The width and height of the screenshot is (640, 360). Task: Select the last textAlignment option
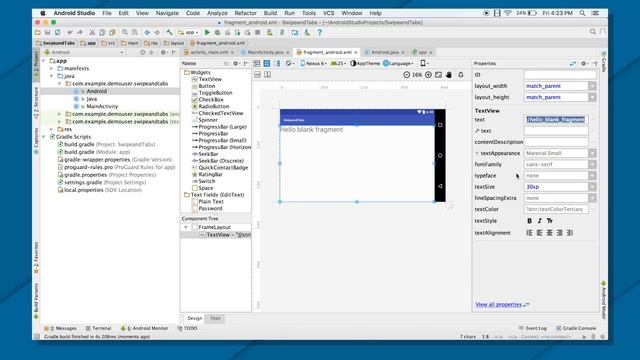click(x=570, y=233)
